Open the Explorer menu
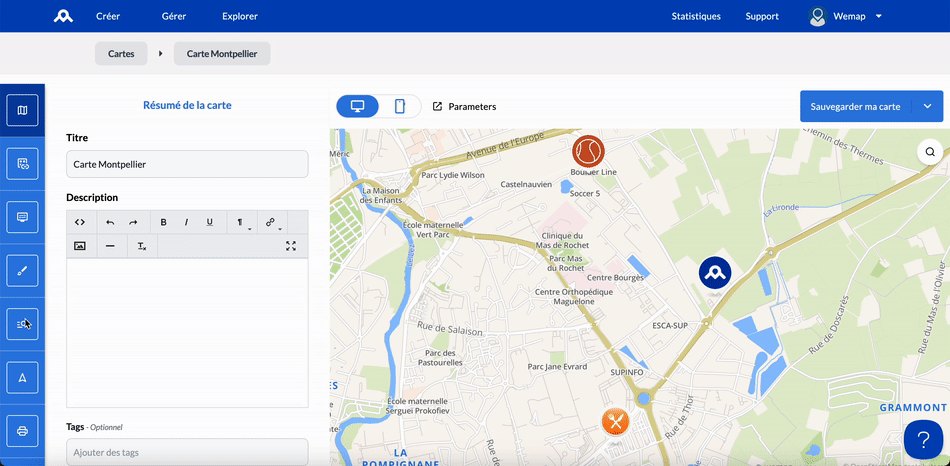950x466 pixels. pyautogui.click(x=240, y=16)
